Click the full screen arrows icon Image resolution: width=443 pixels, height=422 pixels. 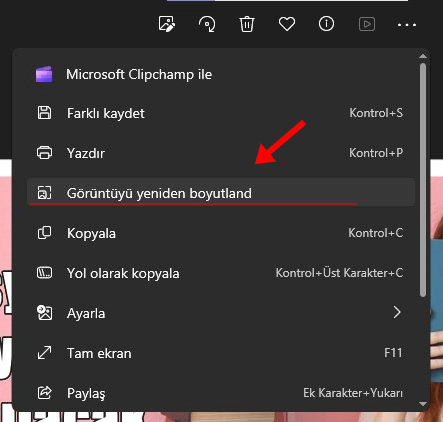click(x=44, y=353)
